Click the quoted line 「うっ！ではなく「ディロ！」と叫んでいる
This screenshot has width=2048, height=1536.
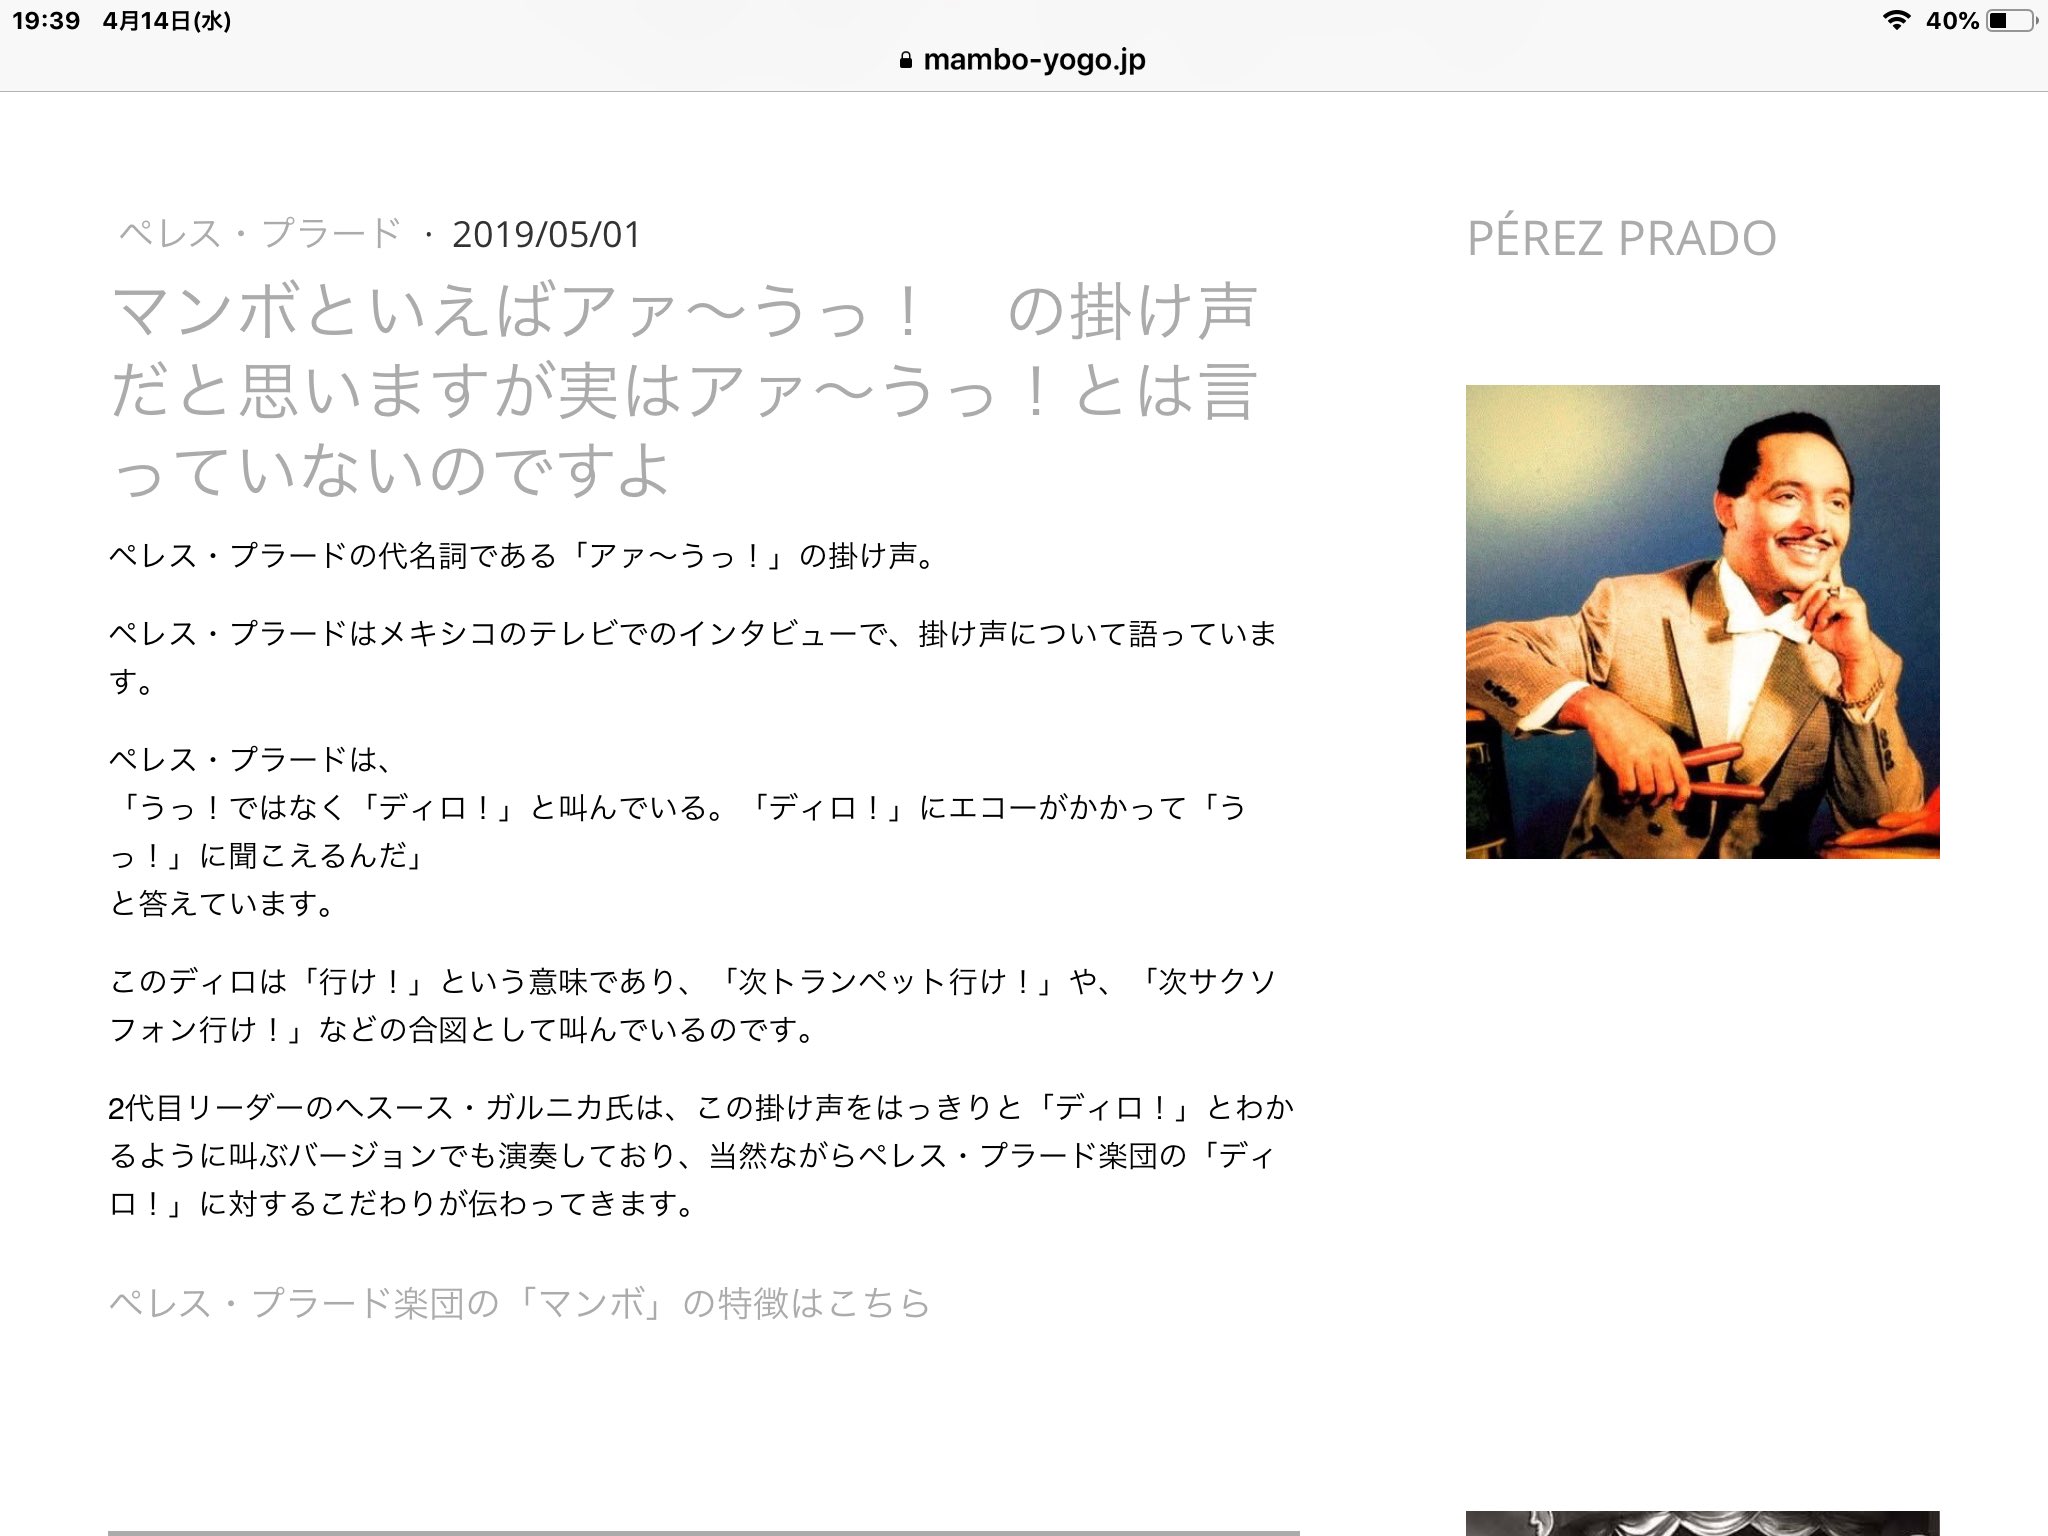pos(678,831)
